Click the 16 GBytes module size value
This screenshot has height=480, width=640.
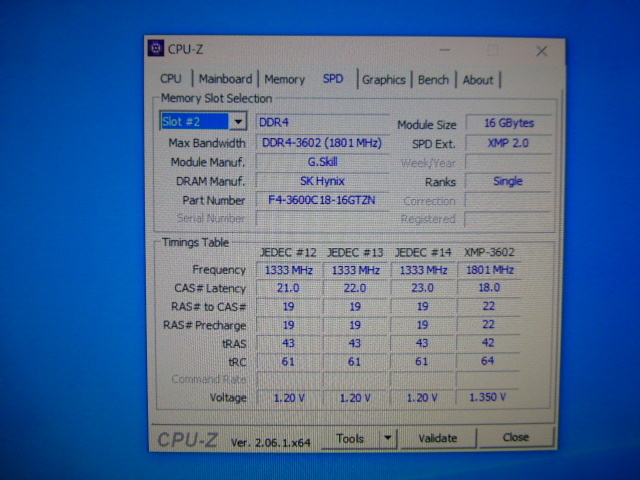tap(509, 123)
